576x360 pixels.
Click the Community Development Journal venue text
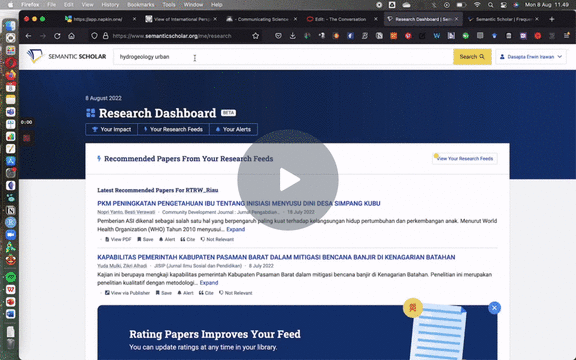click(221, 212)
